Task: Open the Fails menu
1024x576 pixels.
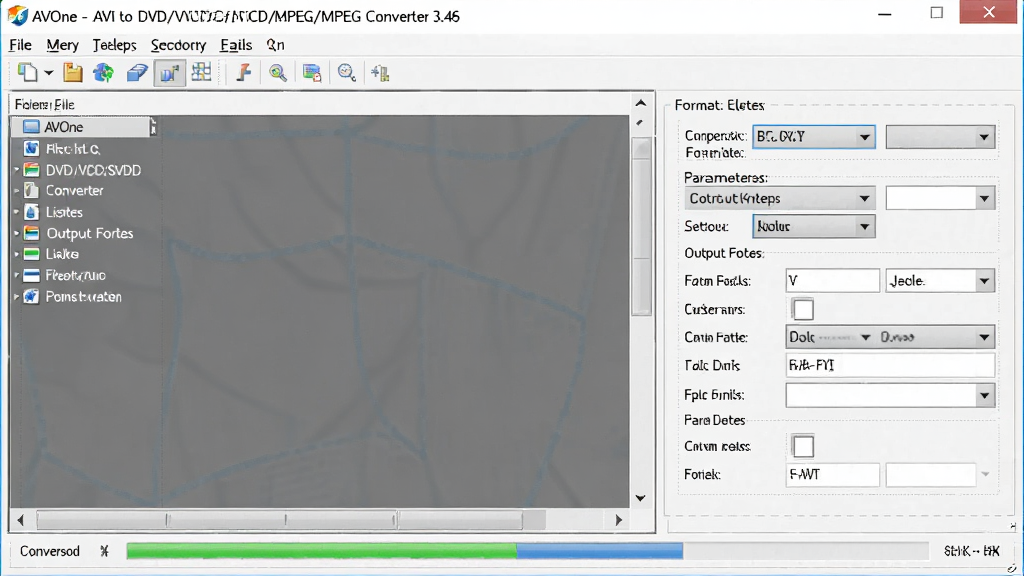Action: (x=236, y=45)
